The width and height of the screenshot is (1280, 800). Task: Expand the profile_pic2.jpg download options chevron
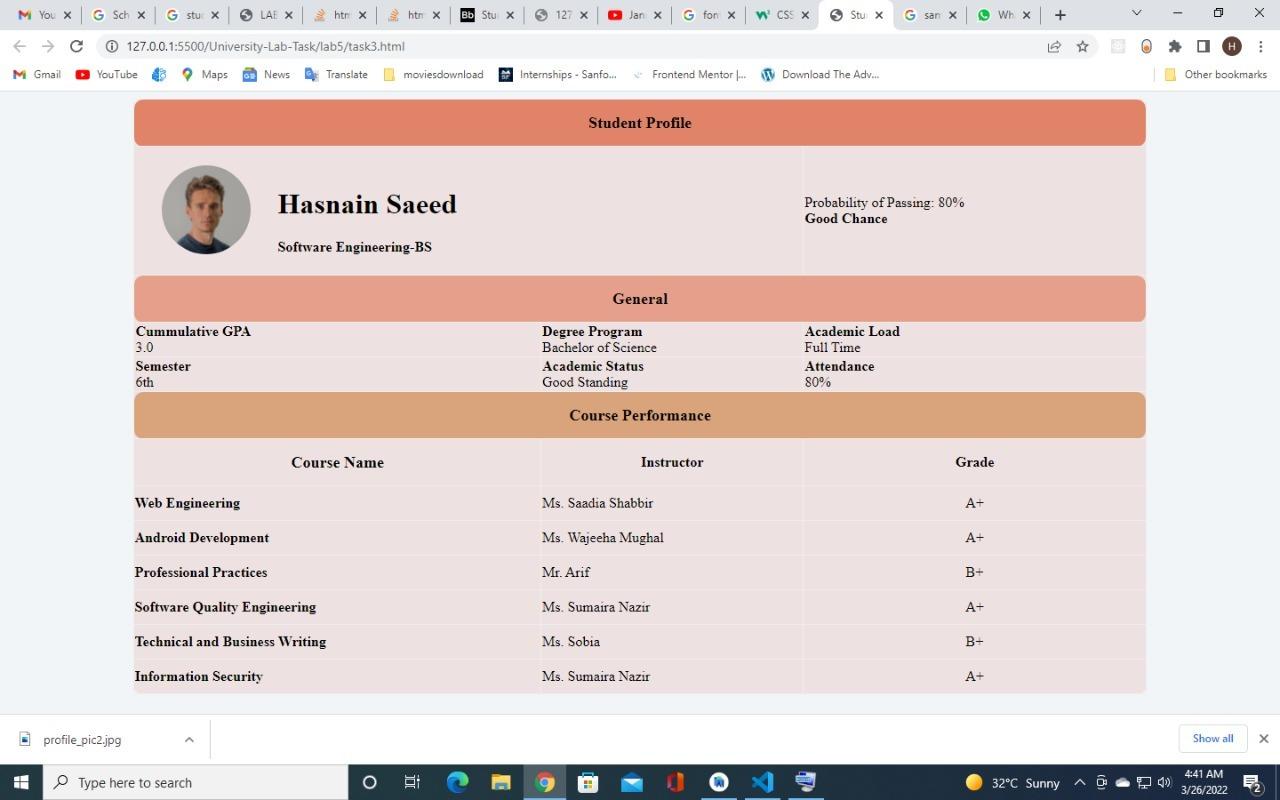(189, 739)
